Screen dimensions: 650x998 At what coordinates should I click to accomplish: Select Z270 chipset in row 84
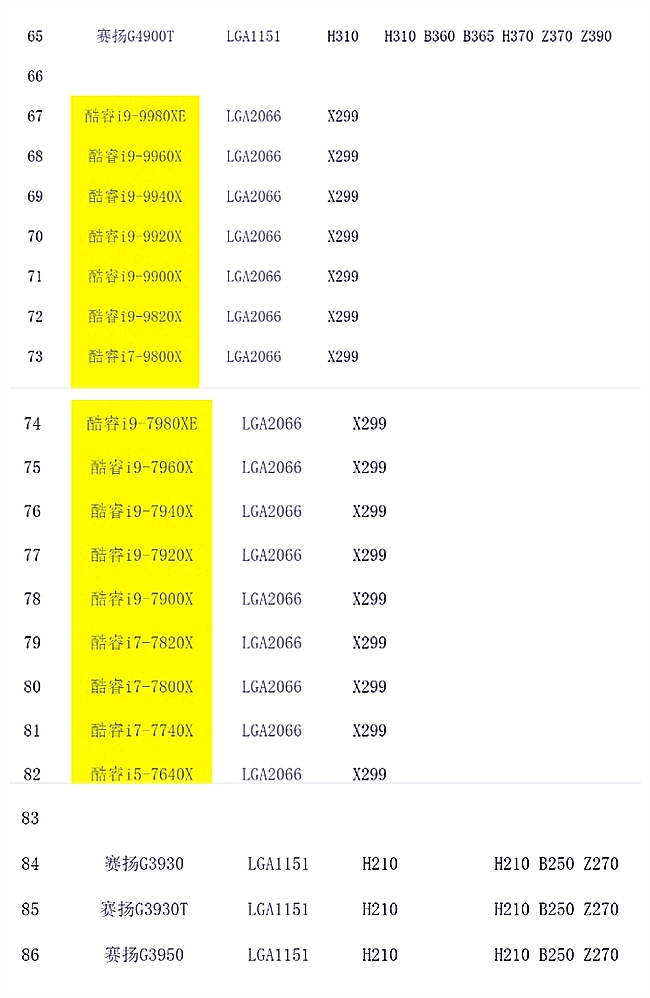coord(601,864)
